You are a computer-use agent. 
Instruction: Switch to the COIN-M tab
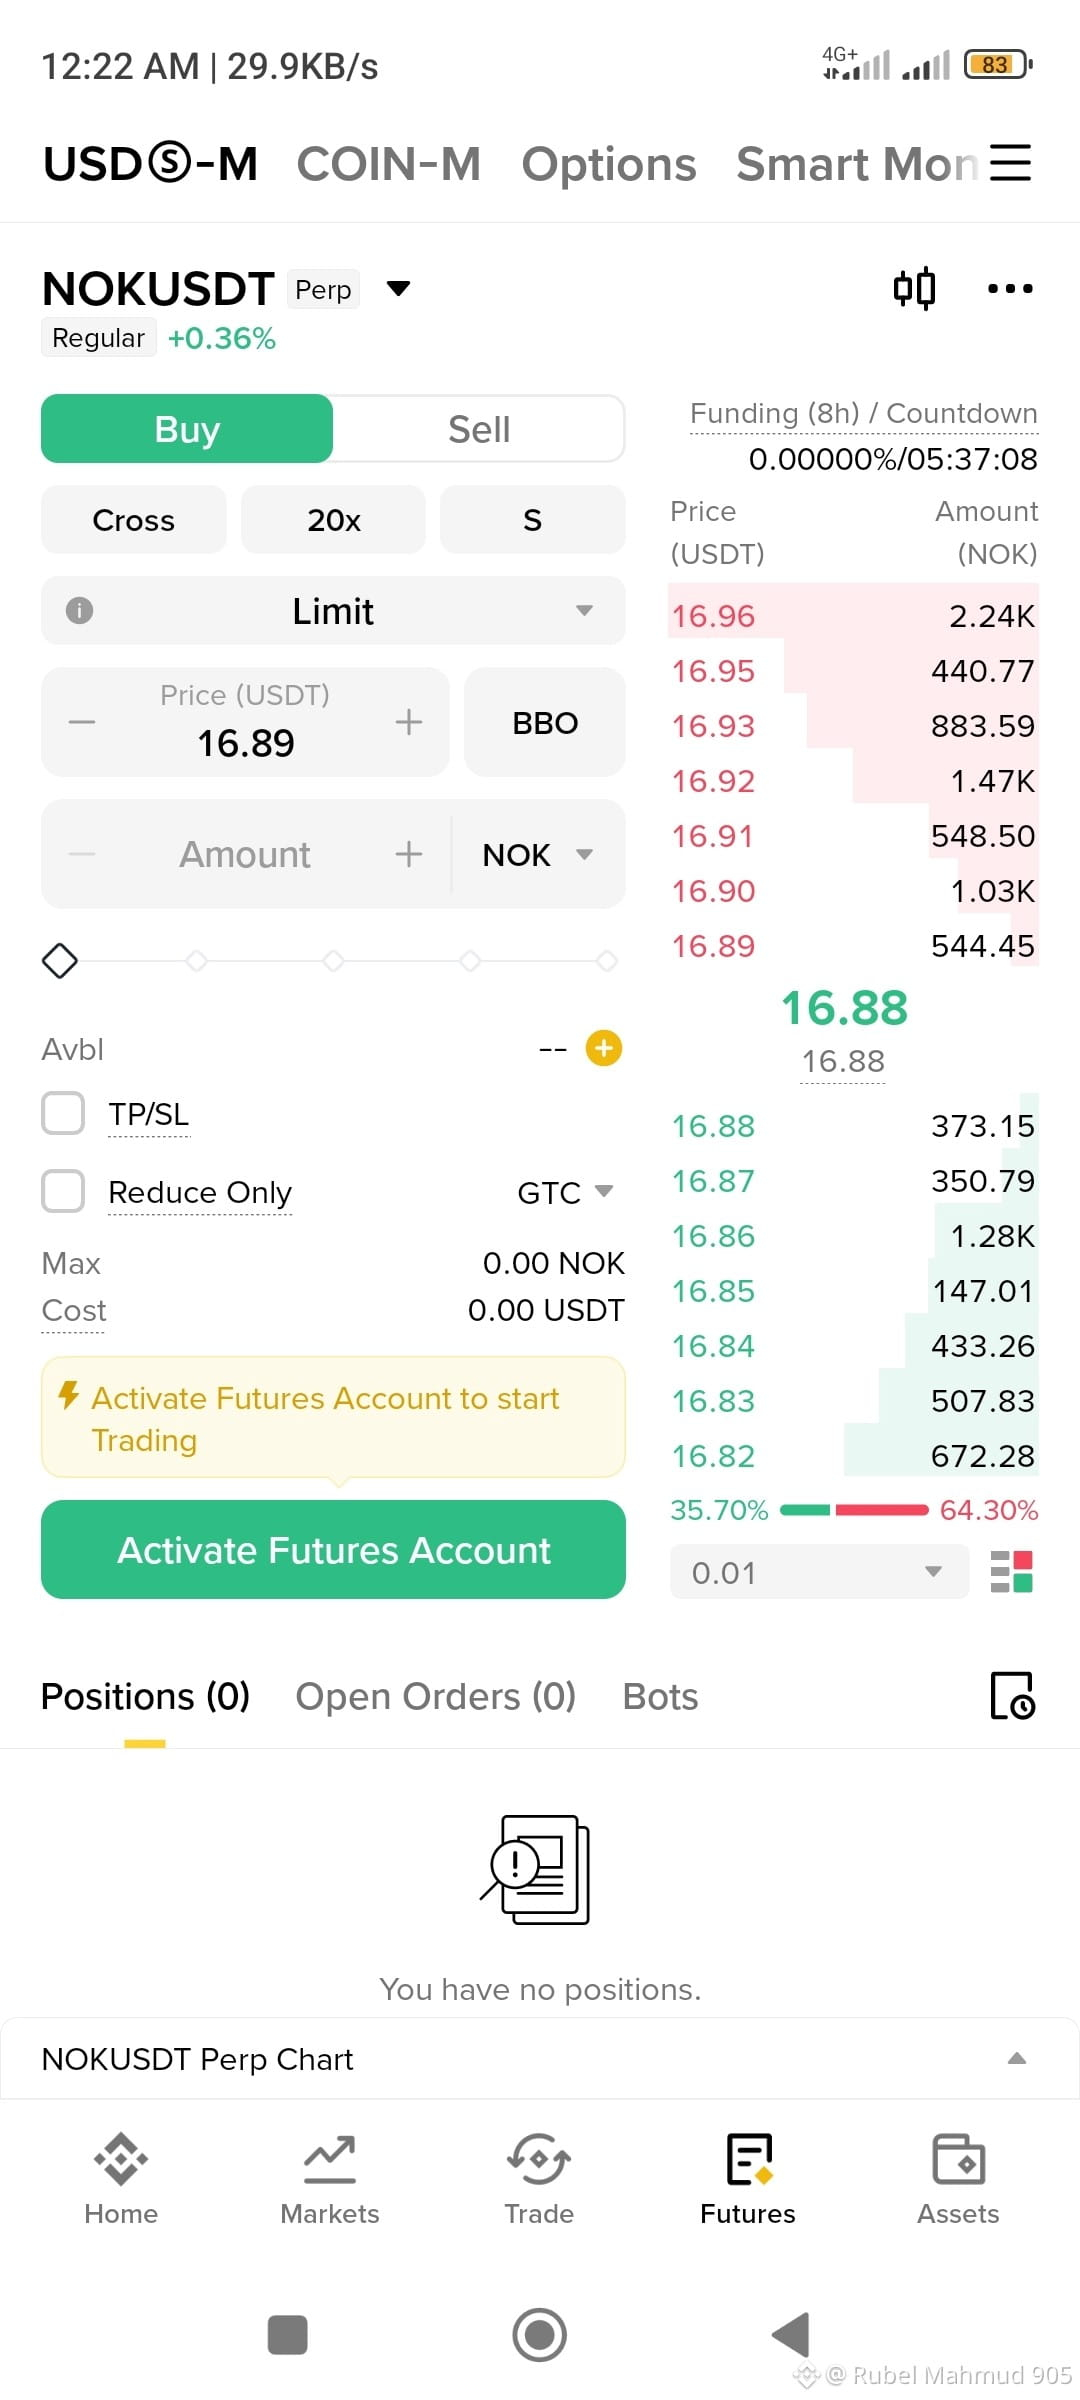tap(389, 164)
